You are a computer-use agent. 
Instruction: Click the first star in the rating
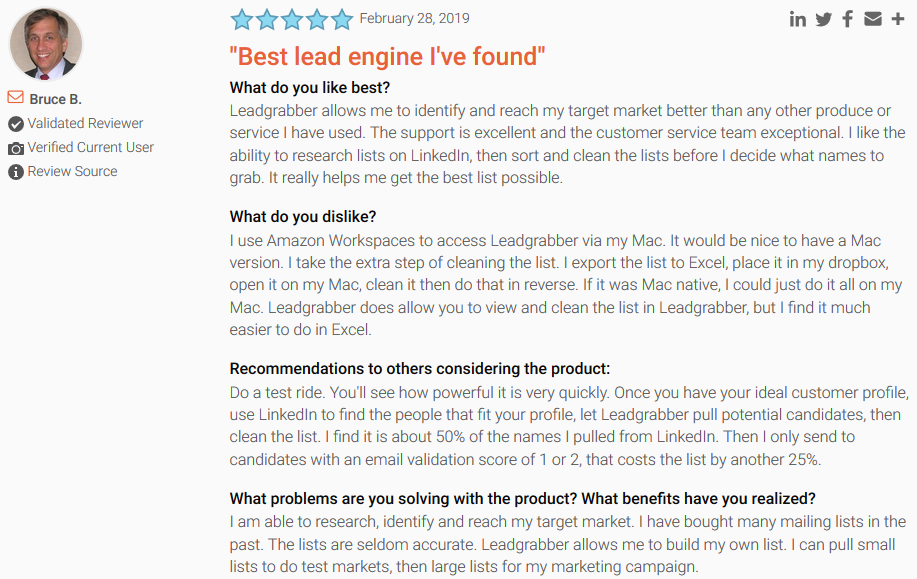241,19
